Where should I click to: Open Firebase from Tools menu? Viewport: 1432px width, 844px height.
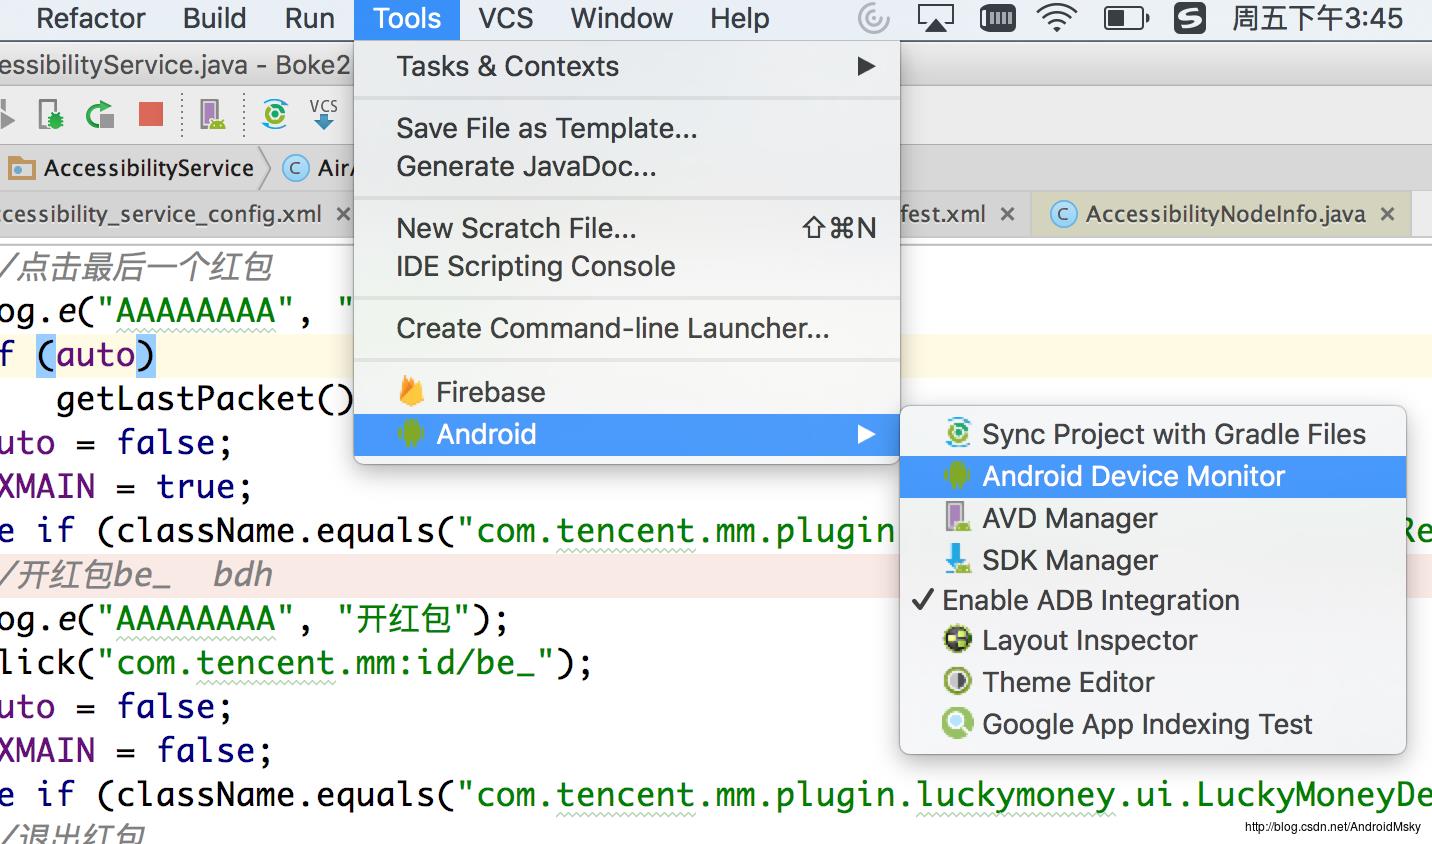pos(627,392)
